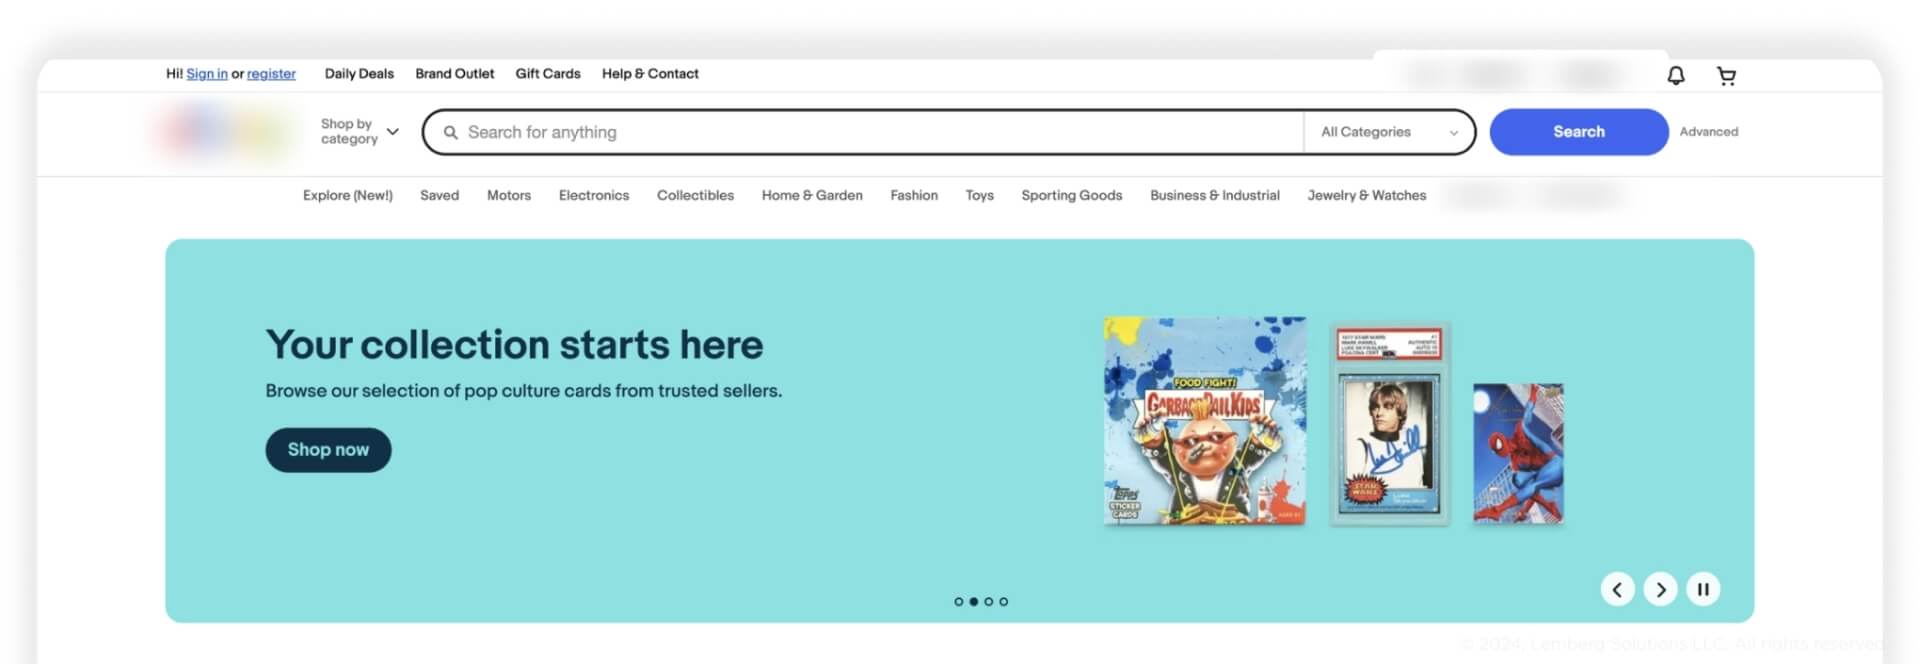Viewport: 1920px width, 664px height.
Task: Click the Garbage Pail Kids card image
Action: click(1204, 421)
